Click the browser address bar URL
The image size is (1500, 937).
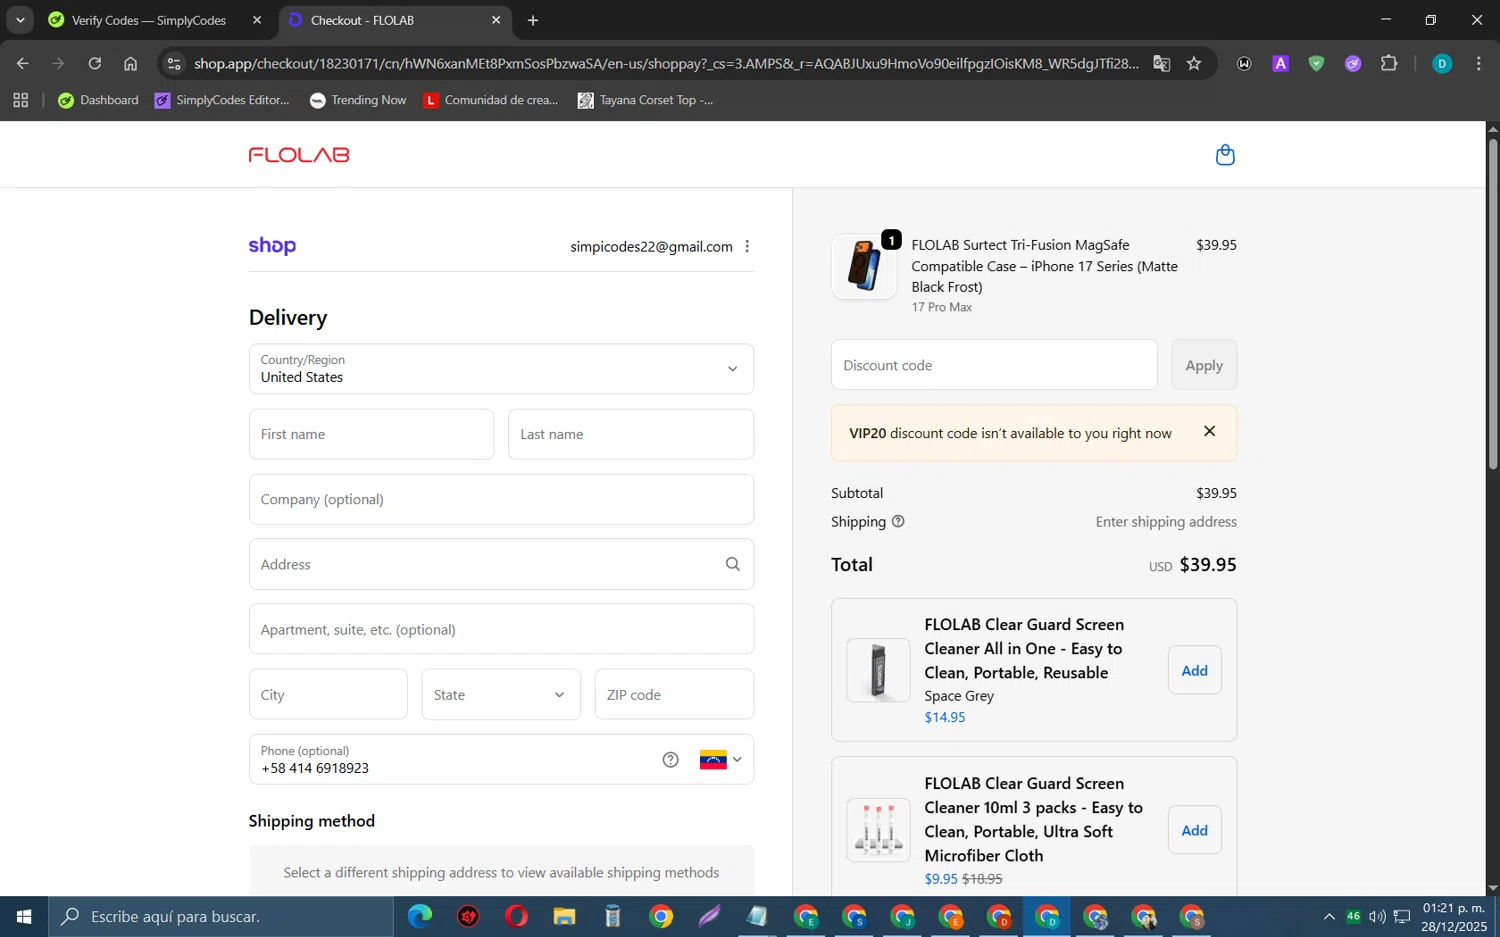click(x=666, y=64)
